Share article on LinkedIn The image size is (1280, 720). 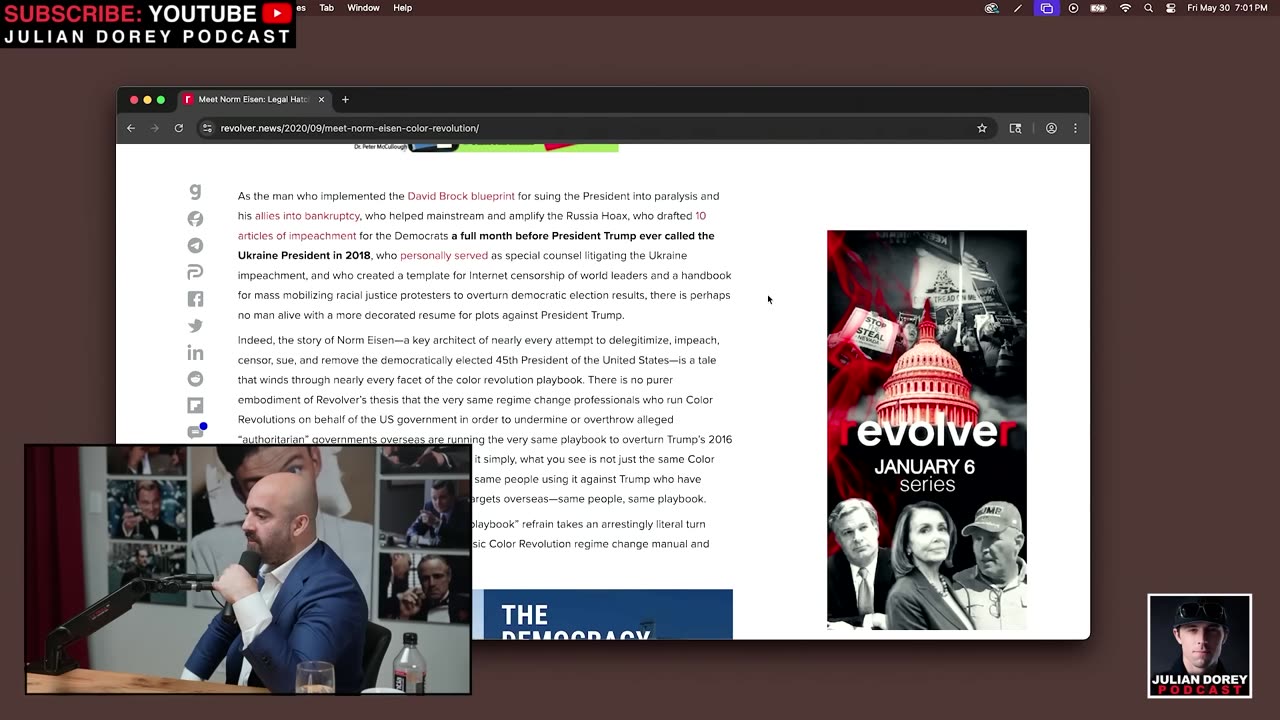click(x=195, y=352)
